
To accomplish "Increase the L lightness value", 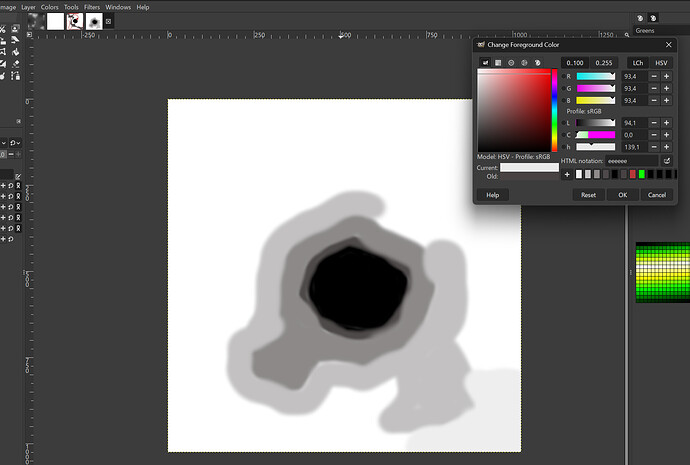I will tap(667, 123).
